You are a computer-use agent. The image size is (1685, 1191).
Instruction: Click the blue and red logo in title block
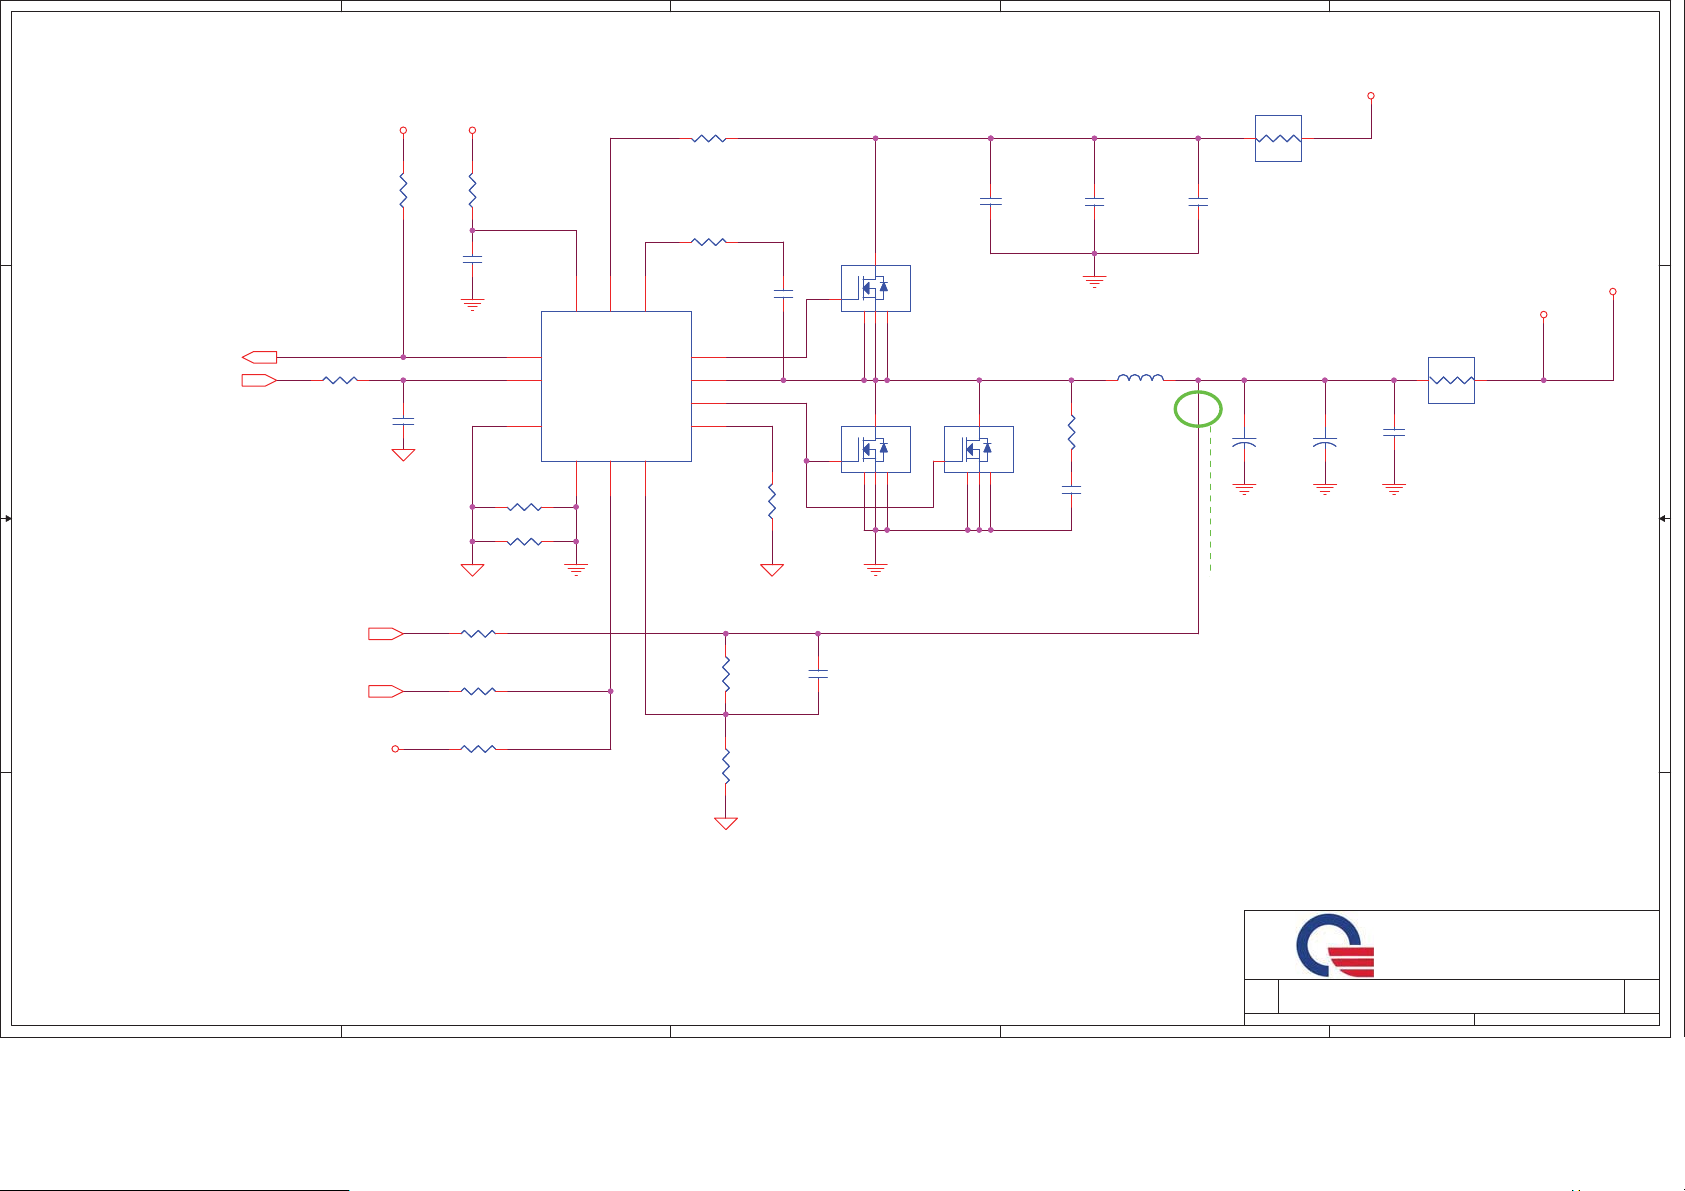tap(1335, 945)
